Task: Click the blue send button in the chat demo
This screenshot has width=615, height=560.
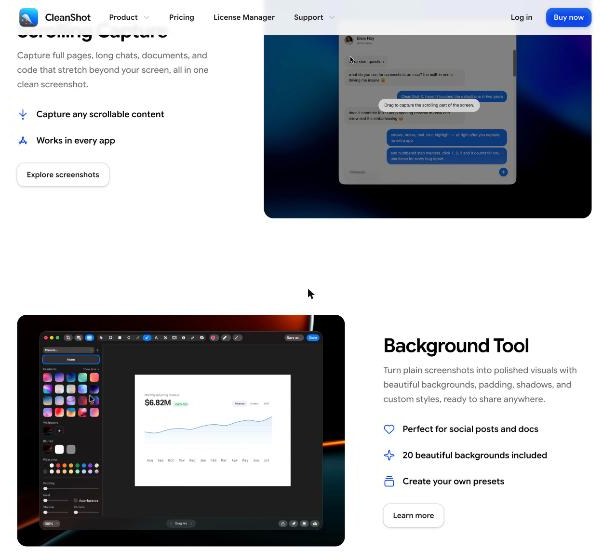Action: pyautogui.click(x=503, y=172)
